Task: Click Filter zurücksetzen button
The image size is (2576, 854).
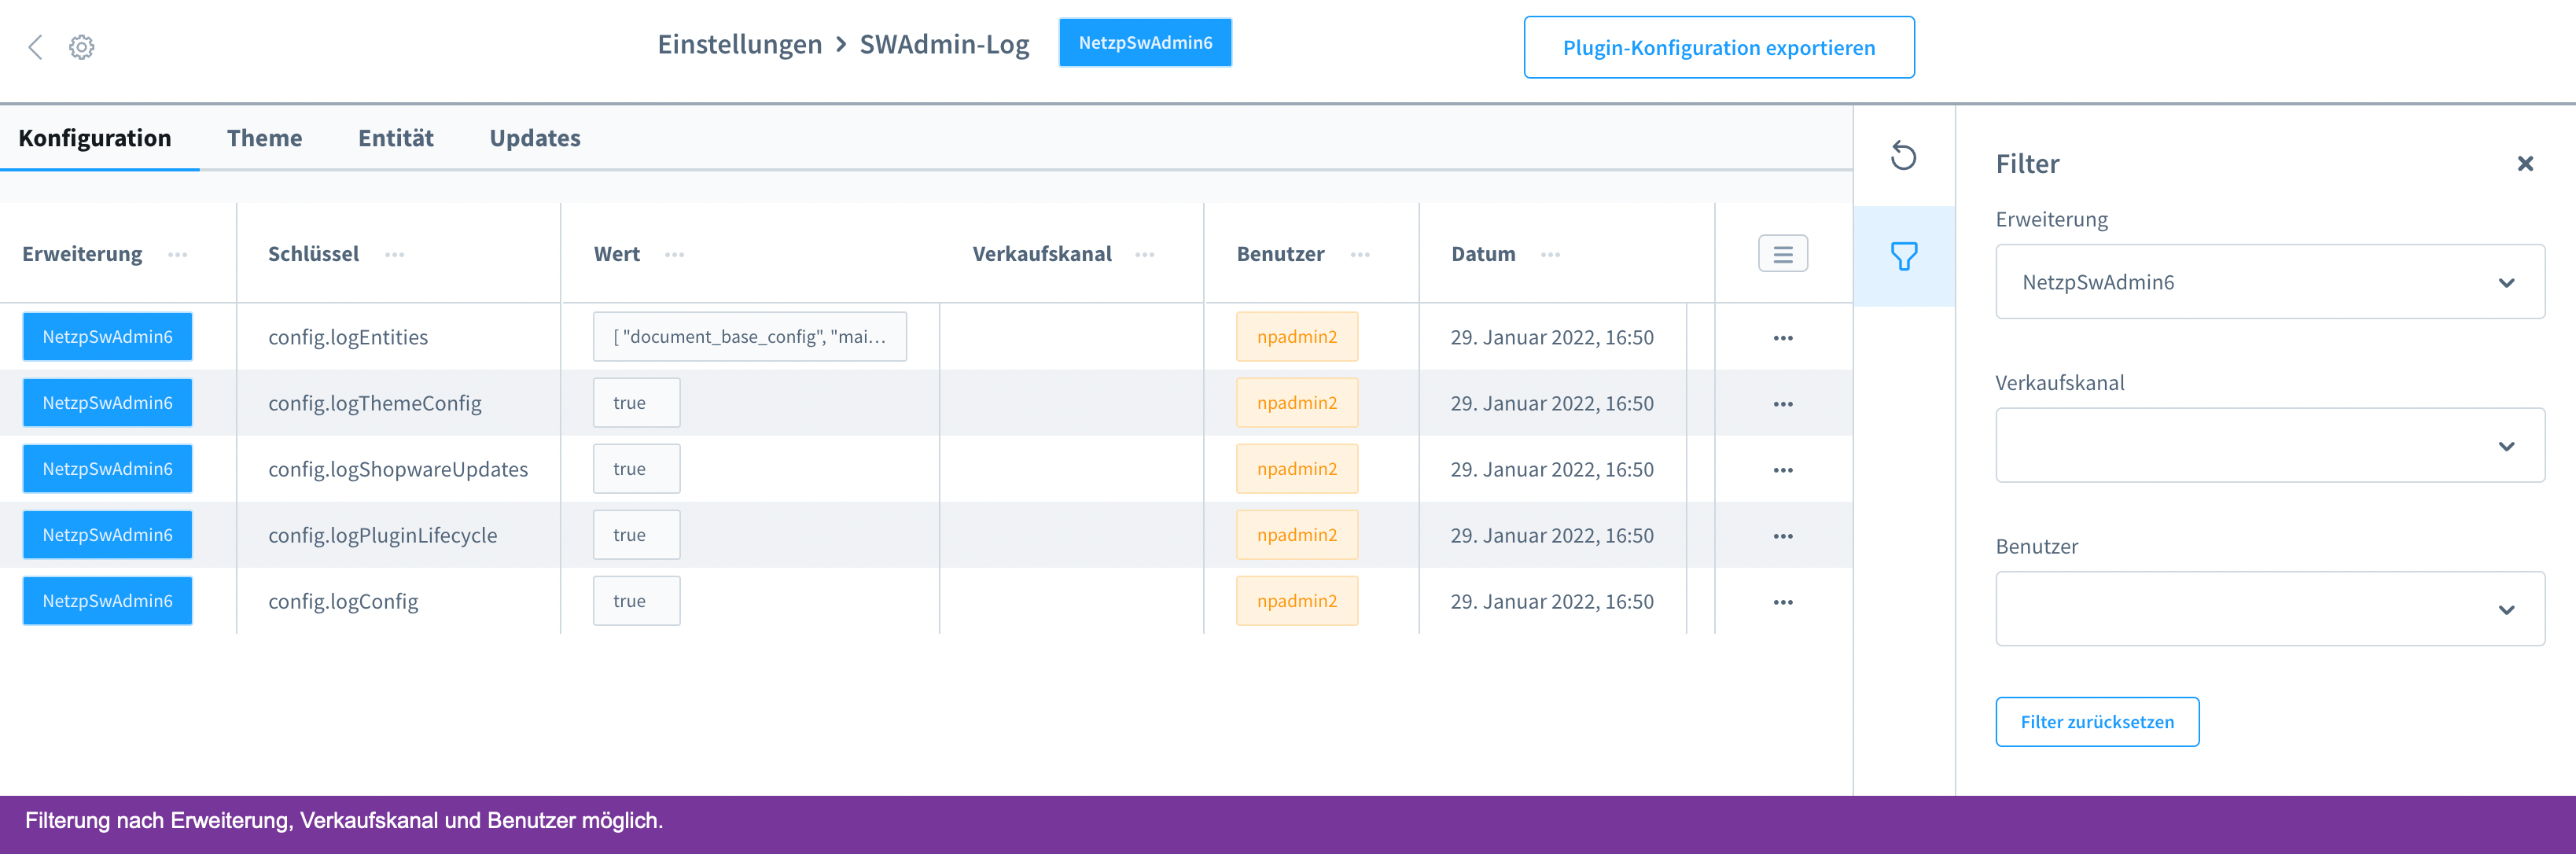Action: (2097, 722)
